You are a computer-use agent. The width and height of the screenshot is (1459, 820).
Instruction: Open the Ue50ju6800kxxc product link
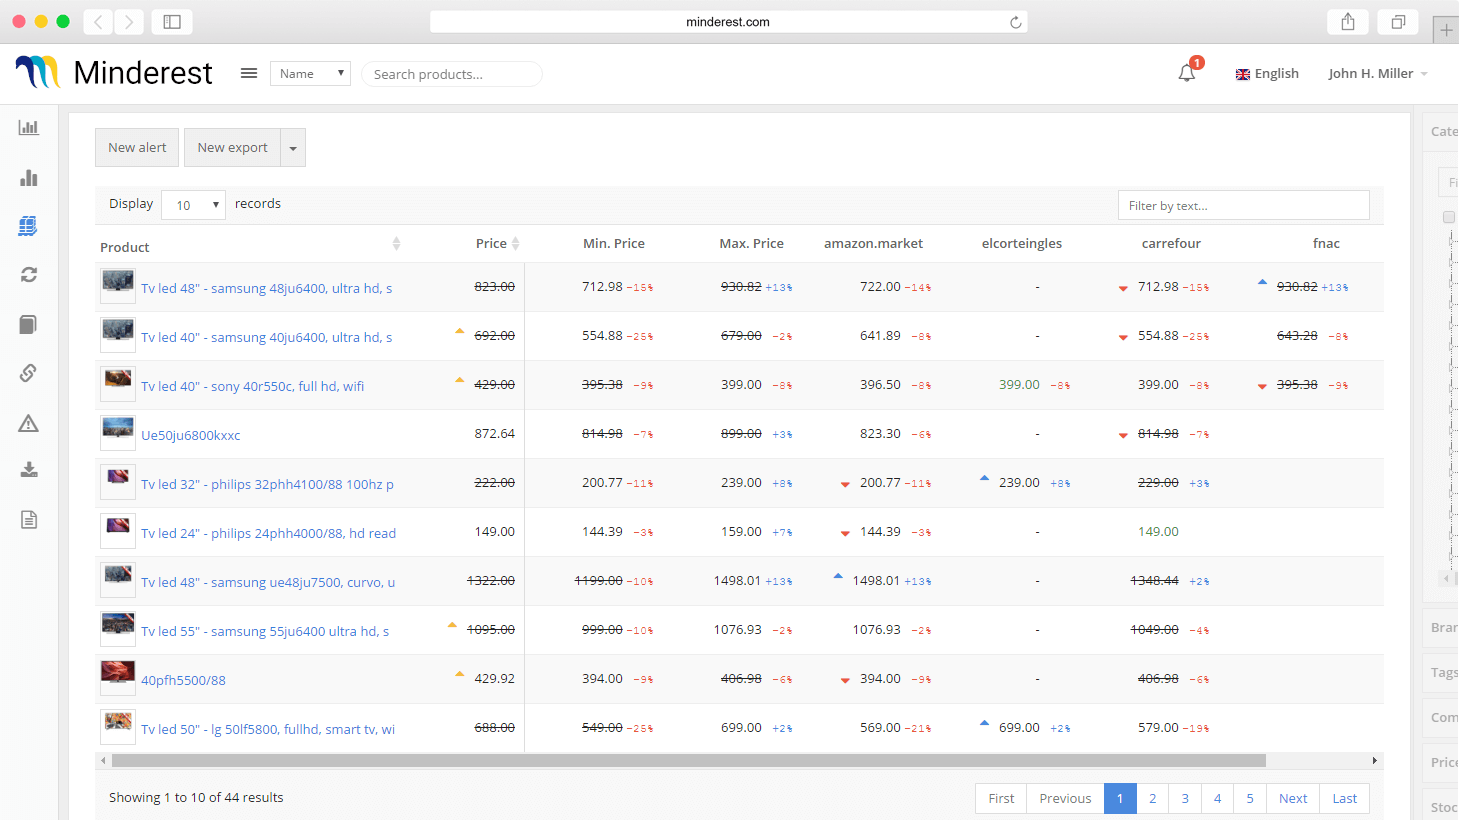pyautogui.click(x=190, y=435)
